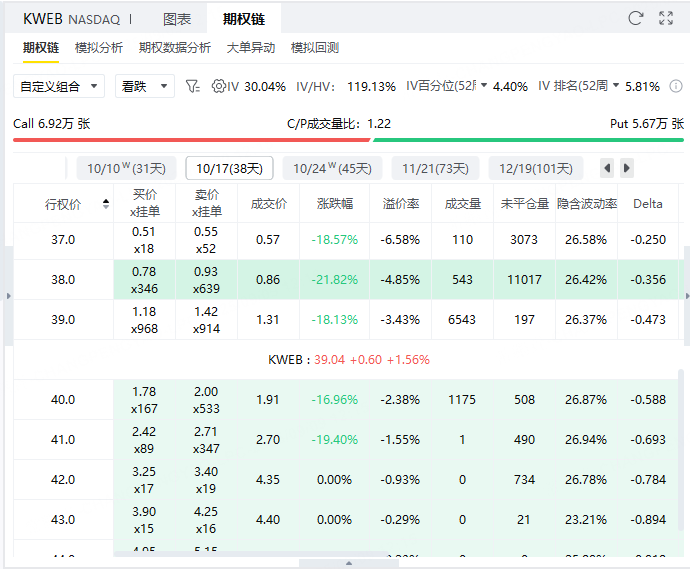Open 大单异动 sub-tab
This screenshot has height=569, width=690.
(250, 48)
